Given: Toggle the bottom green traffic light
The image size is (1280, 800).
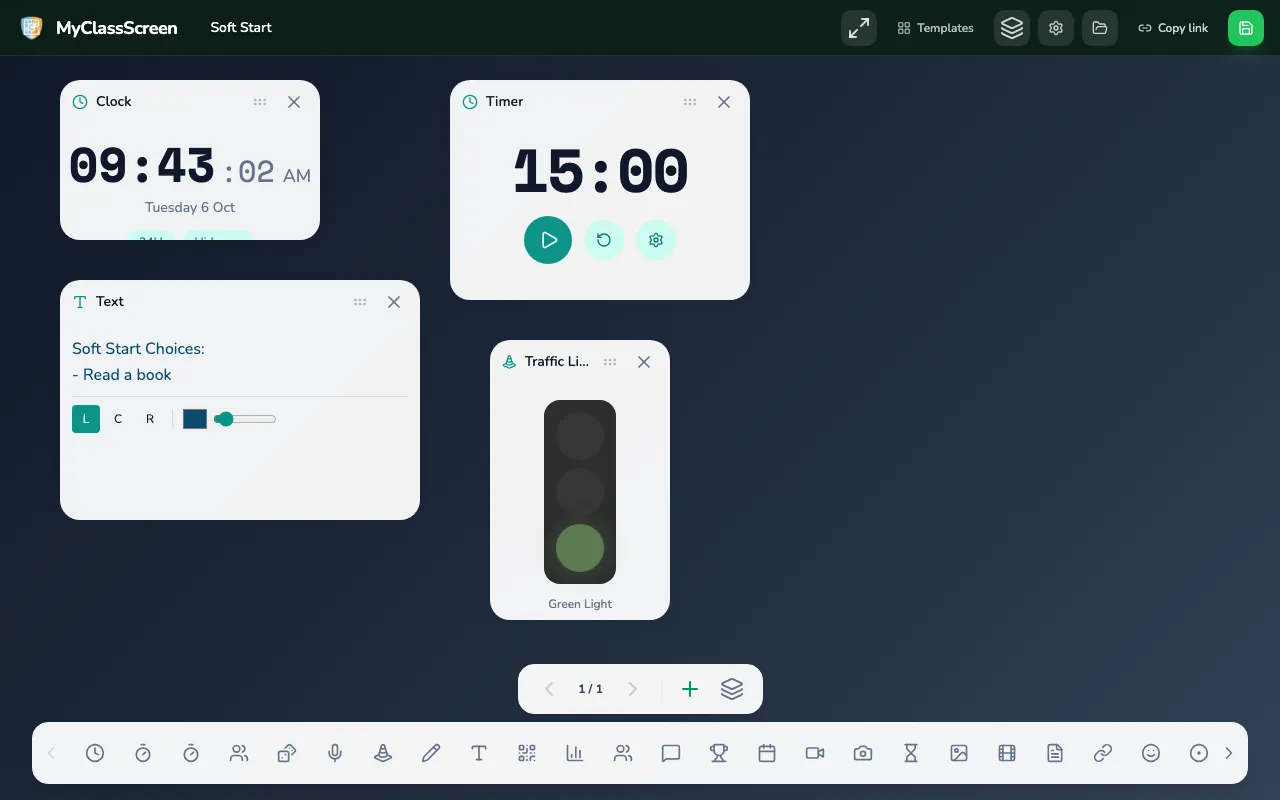Looking at the screenshot, I should (580, 548).
